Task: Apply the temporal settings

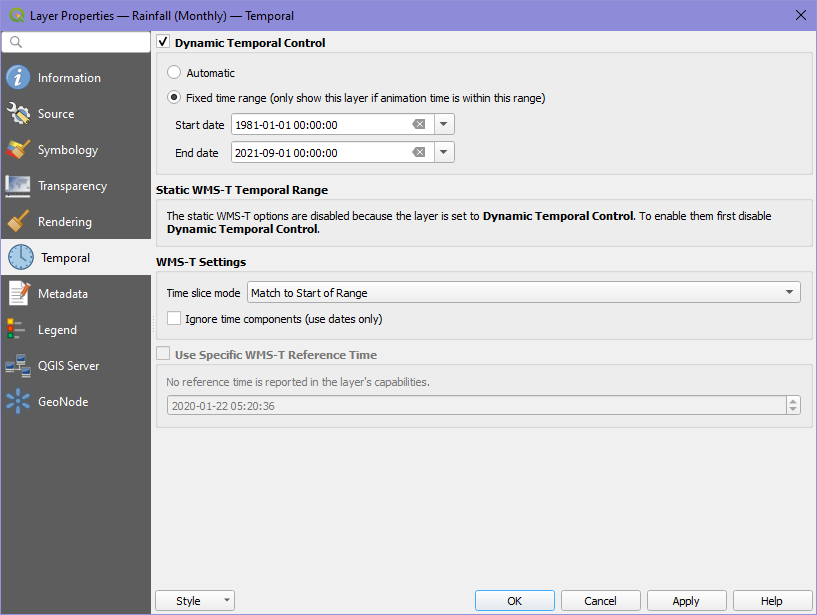Action: (686, 600)
